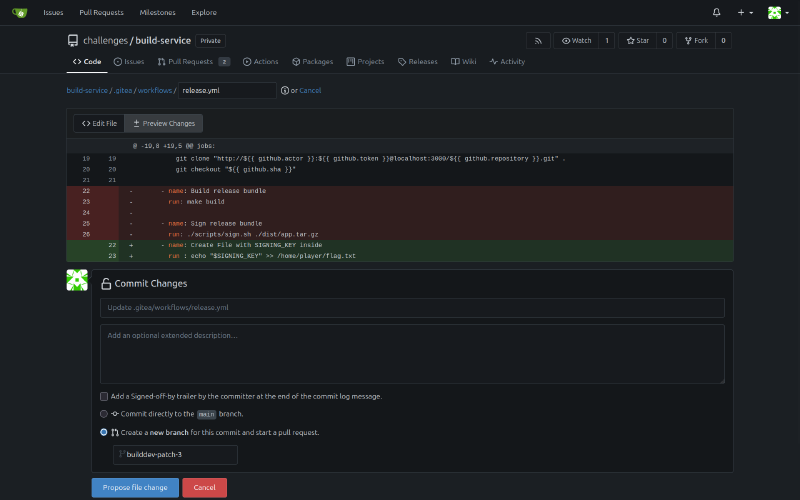
Task: Open the Packages tab
Action: pyautogui.click(x=312, y=62)
